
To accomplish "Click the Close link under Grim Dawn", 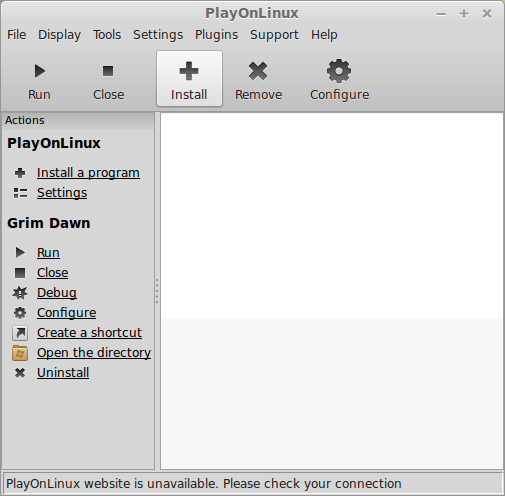I will pos(53,273).
